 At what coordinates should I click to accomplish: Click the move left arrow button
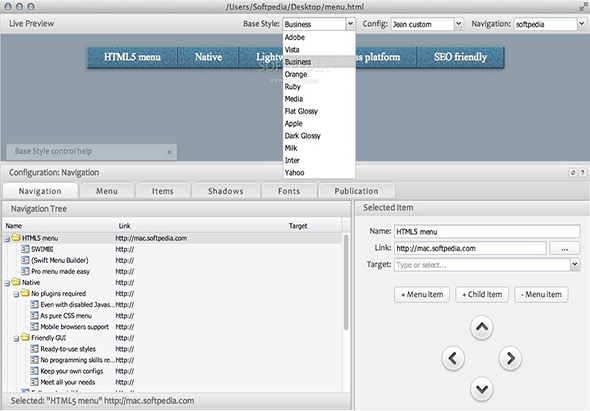pos(453,358)
